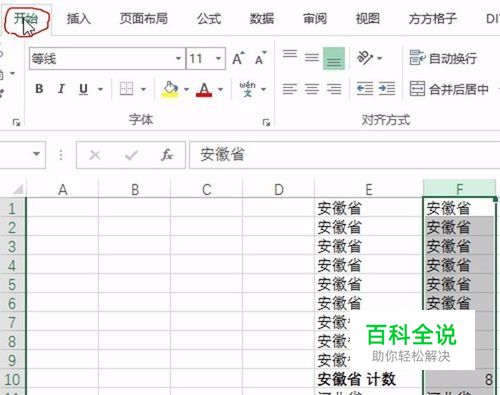This screenshot has width=500, height=395.
Task: Open insert function fx button
Action: tap(167, 155)
